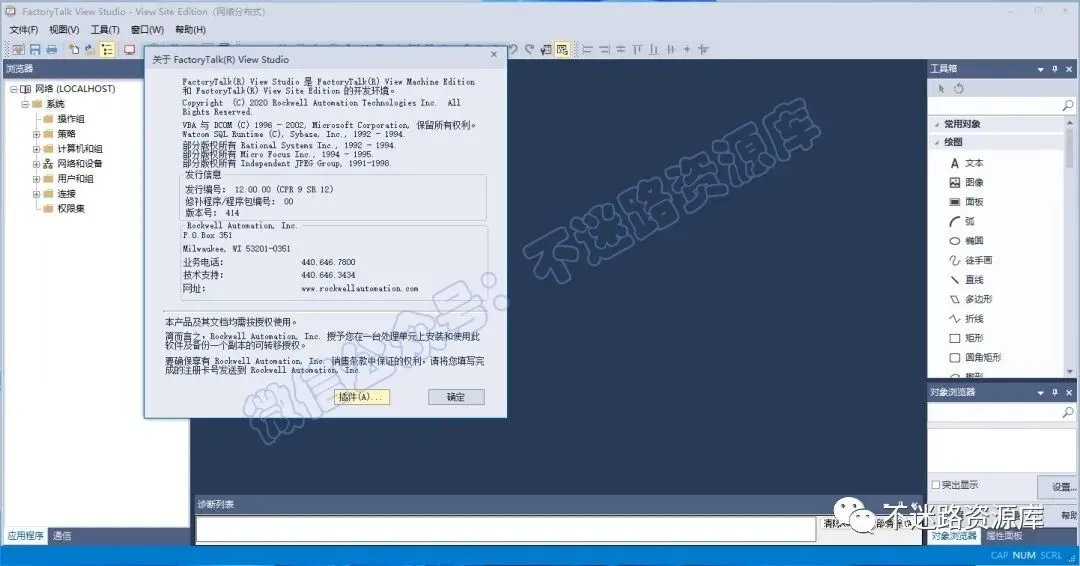Image resolution: width=1080 pixels, height=566 pixels.
Task: Pin the 工具箱 toolbox panel
Action: 1055,69
